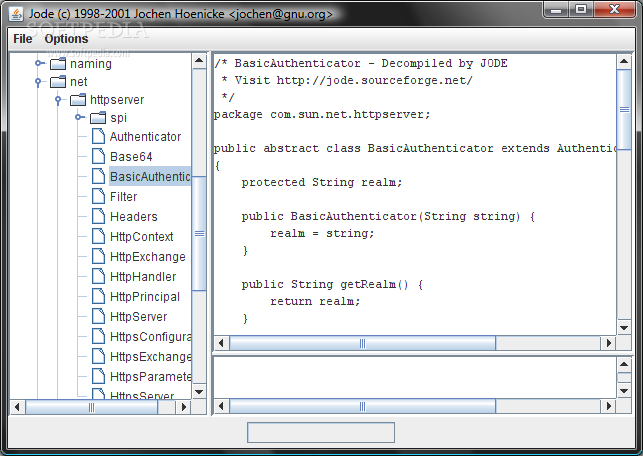Image resolution: width=643 pixels, height=456 pixels.
Task: Click the empty progress bar at bottom
Action: click(x=321, y=432)
